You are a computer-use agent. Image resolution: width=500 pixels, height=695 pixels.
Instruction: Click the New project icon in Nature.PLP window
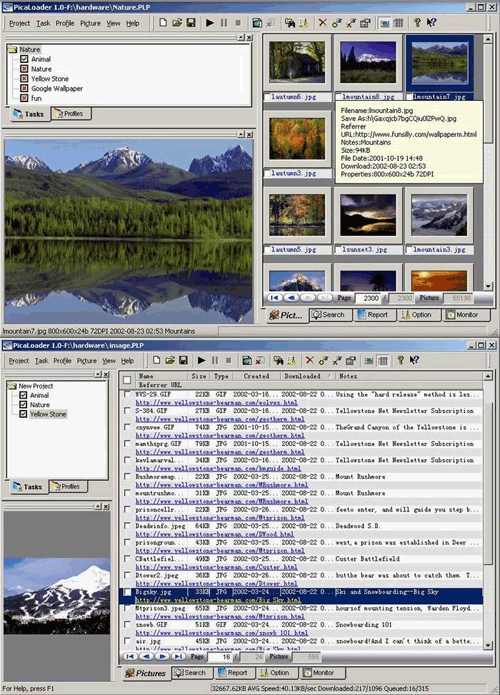(x=163, y=23)
